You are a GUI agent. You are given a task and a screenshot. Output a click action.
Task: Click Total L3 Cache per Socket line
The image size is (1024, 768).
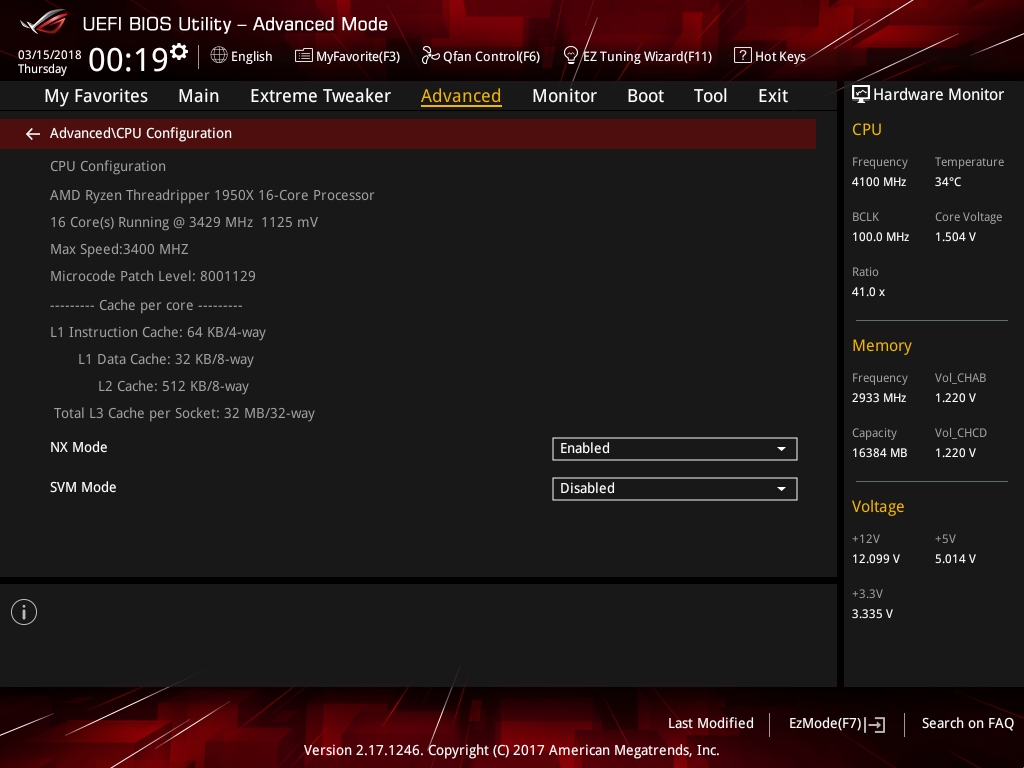tap(184, 413)
